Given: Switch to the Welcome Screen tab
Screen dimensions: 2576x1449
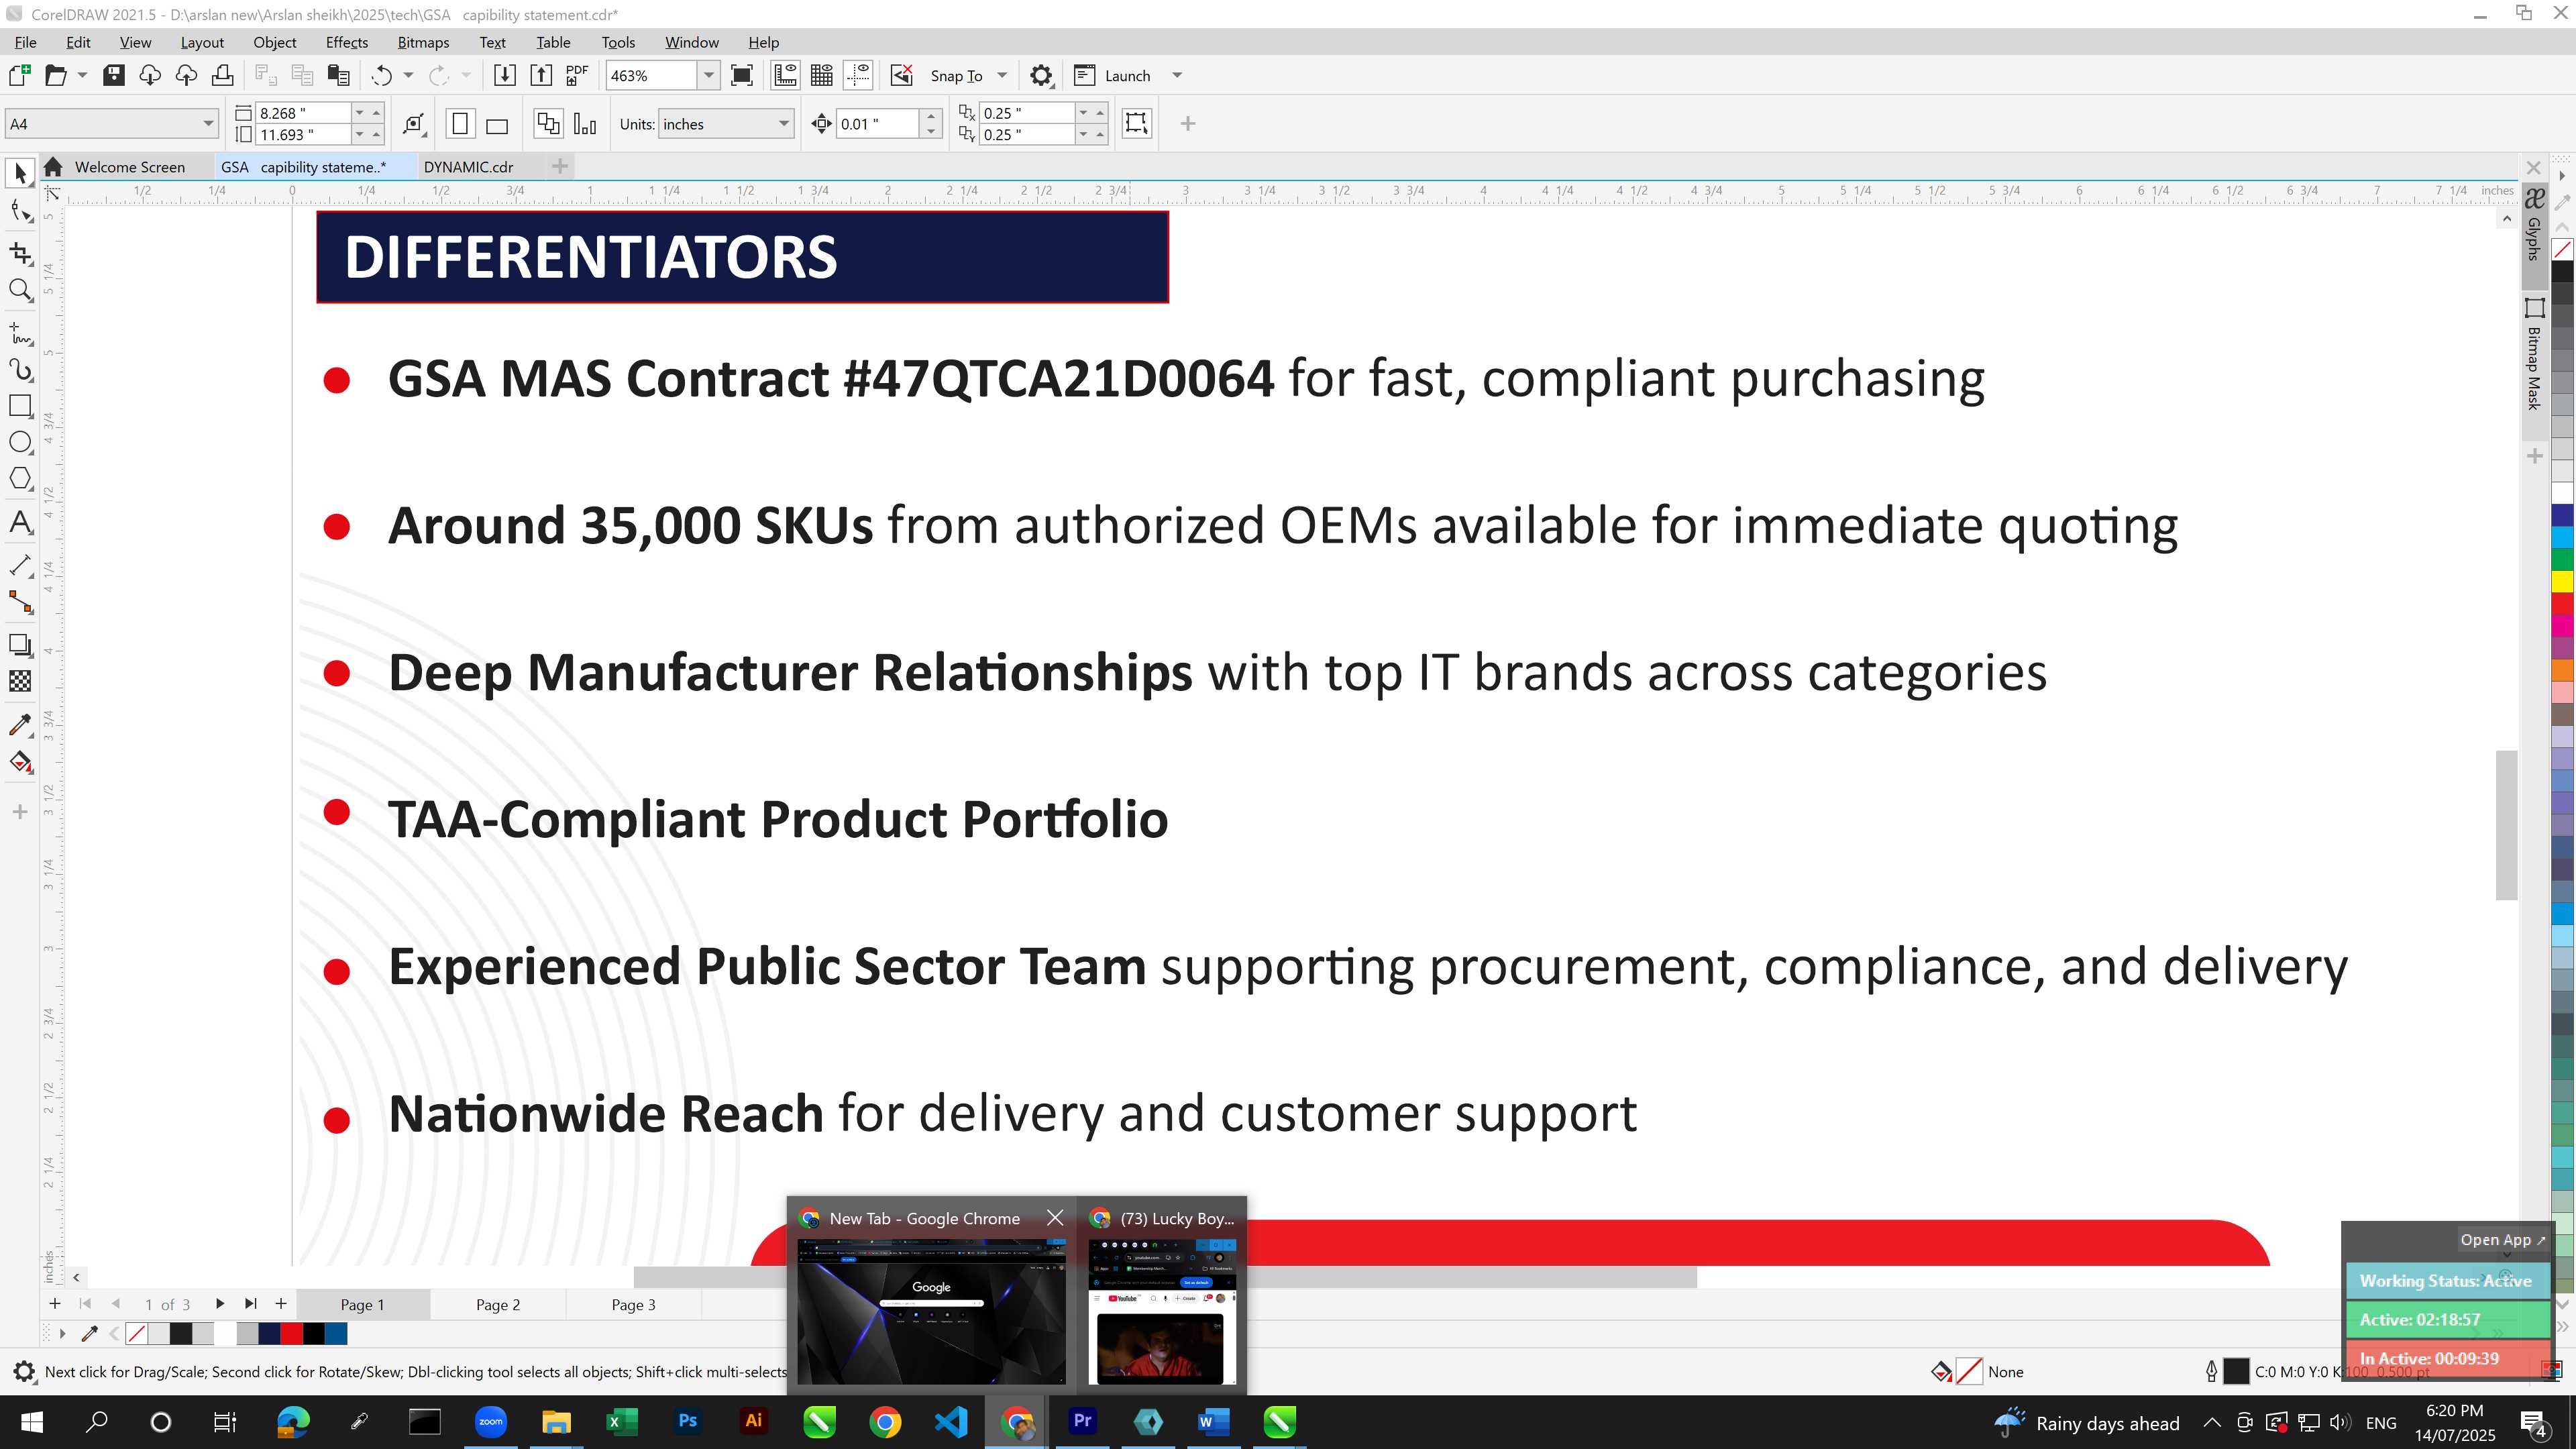Looking at the screenshot, I should [130, 167].
